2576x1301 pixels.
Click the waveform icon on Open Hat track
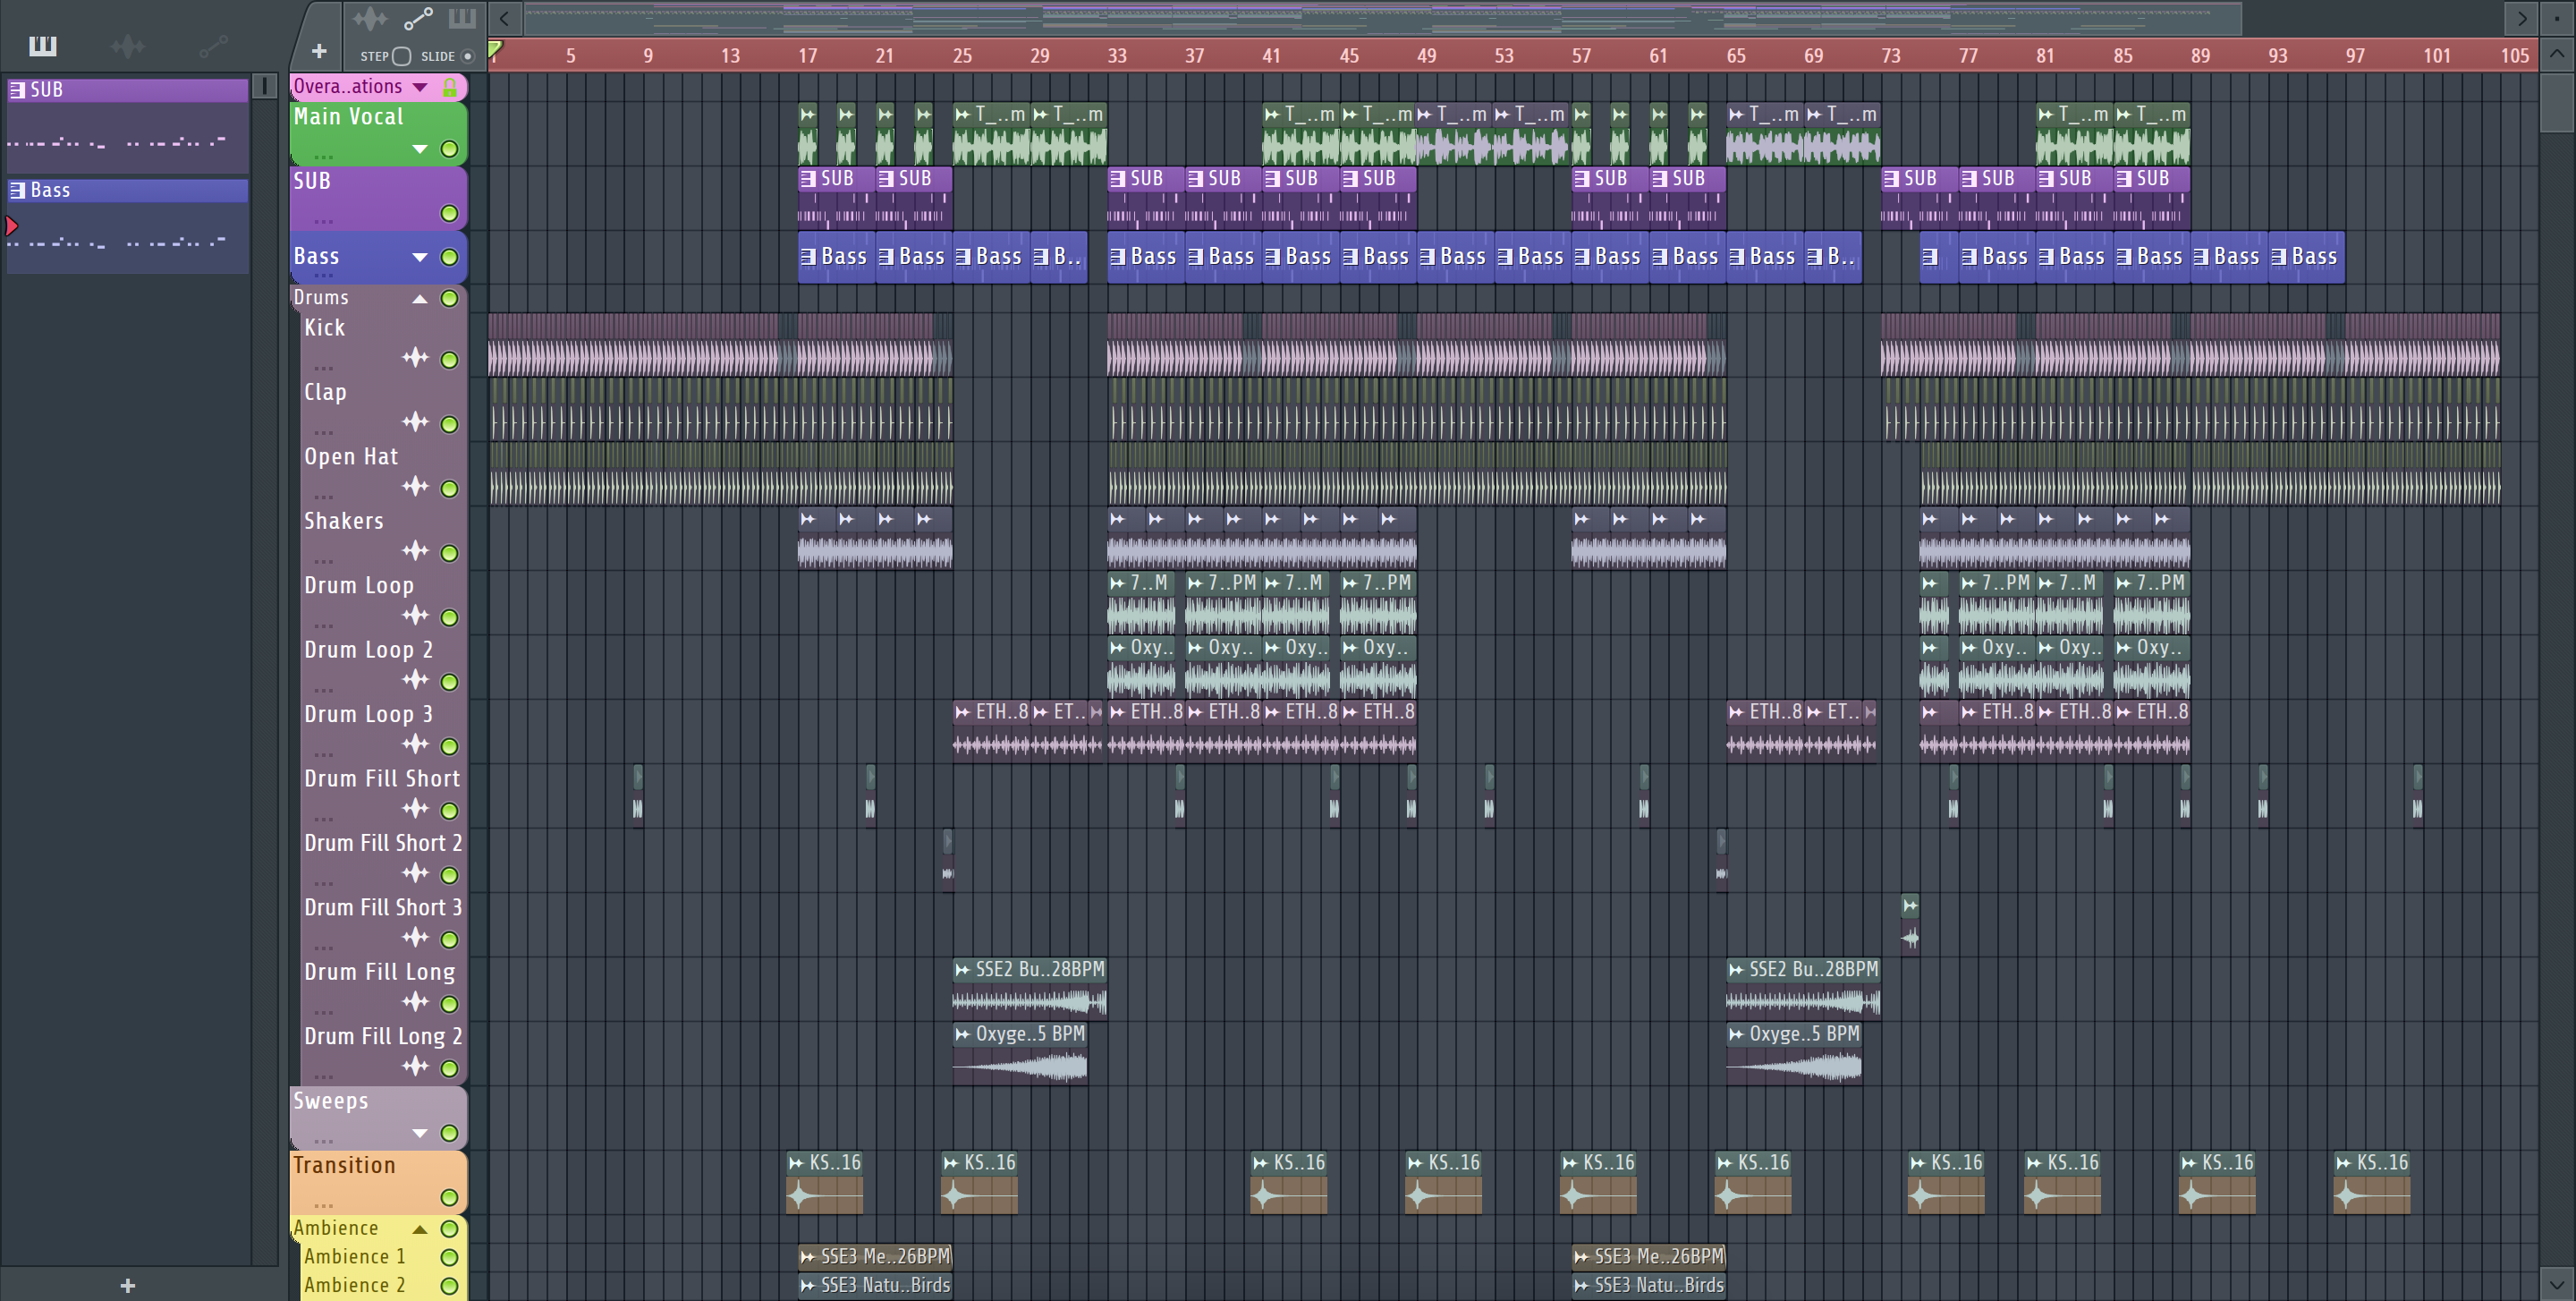coord(415,486)
